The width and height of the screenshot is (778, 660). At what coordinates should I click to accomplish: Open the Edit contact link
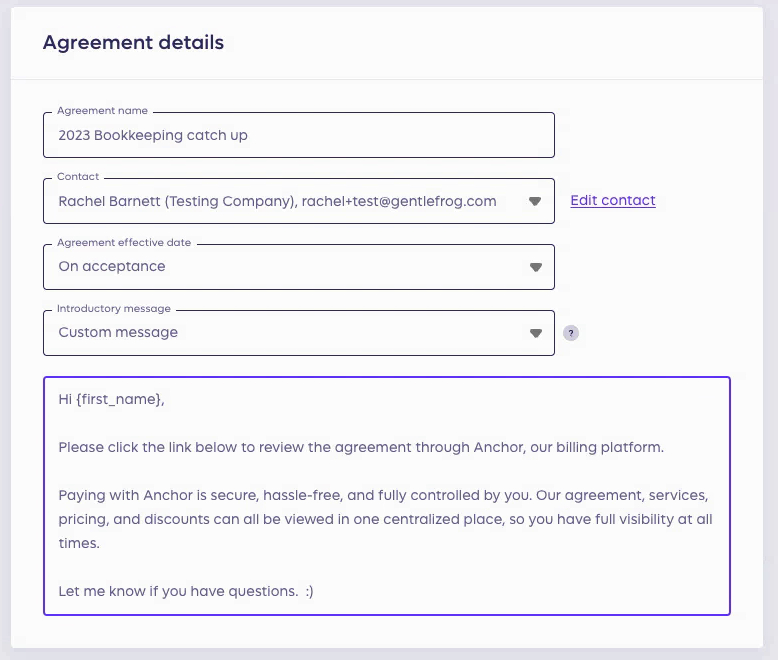point(613,200)
